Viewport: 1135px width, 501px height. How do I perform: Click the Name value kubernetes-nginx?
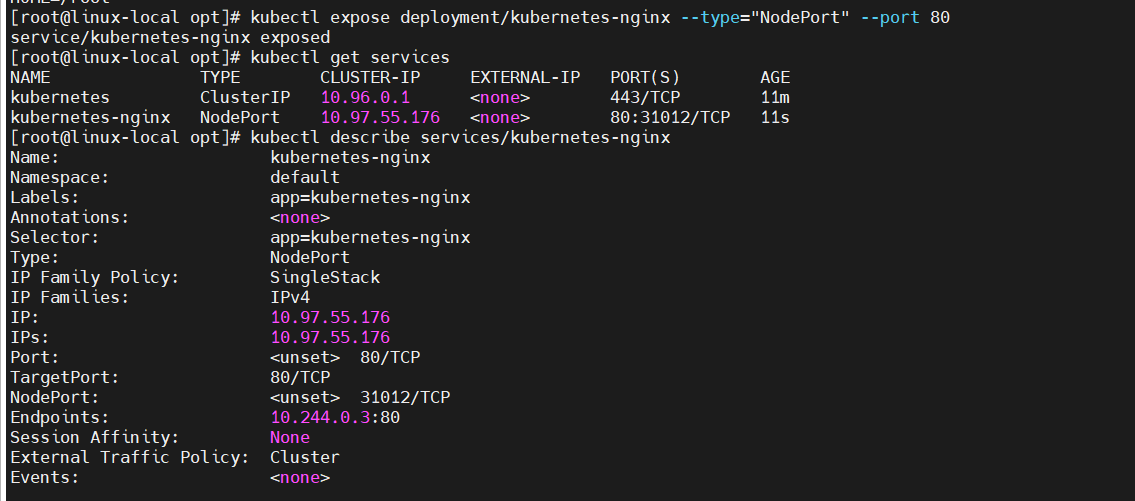coord(350,157)
